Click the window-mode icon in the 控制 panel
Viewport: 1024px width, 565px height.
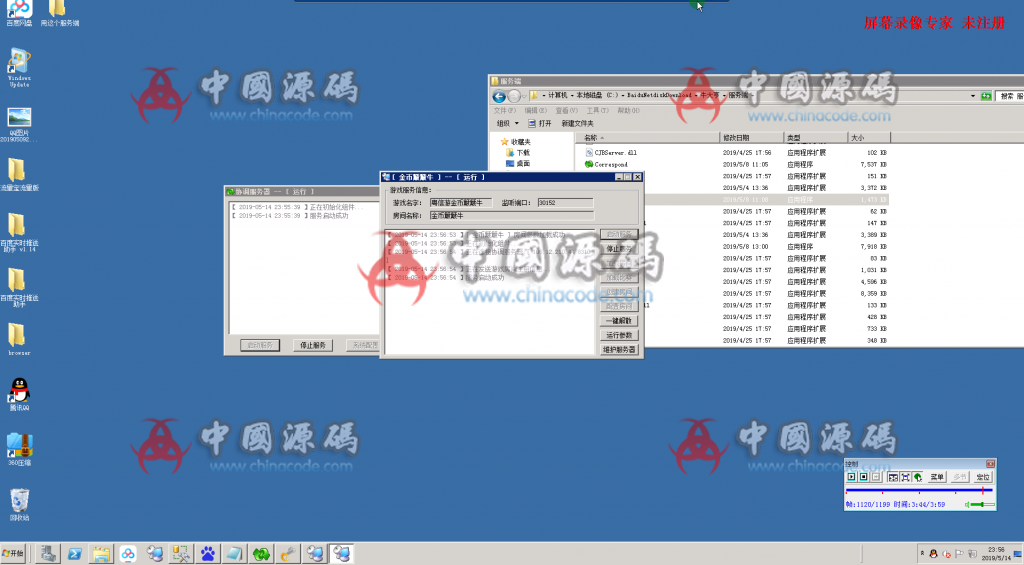(x=893, y=477)
